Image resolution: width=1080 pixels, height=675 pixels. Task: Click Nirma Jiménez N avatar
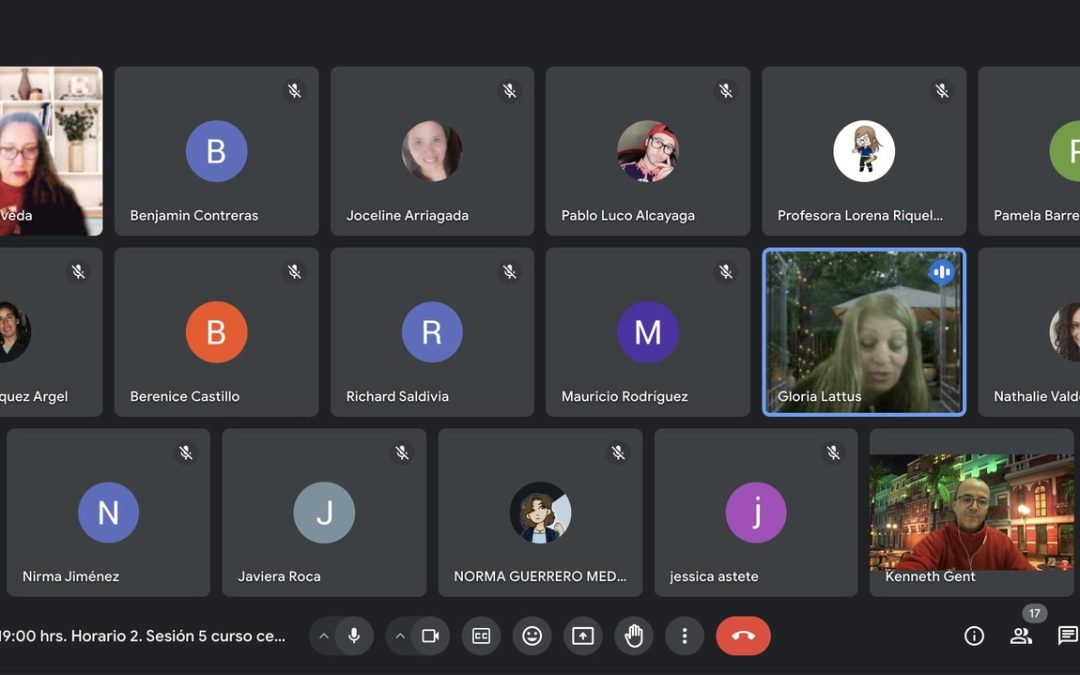tap(108, 512)
